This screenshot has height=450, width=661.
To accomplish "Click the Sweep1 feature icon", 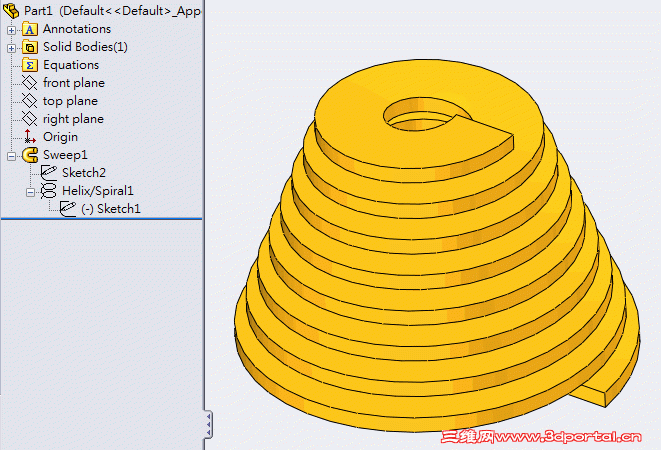I will (30, 155).
